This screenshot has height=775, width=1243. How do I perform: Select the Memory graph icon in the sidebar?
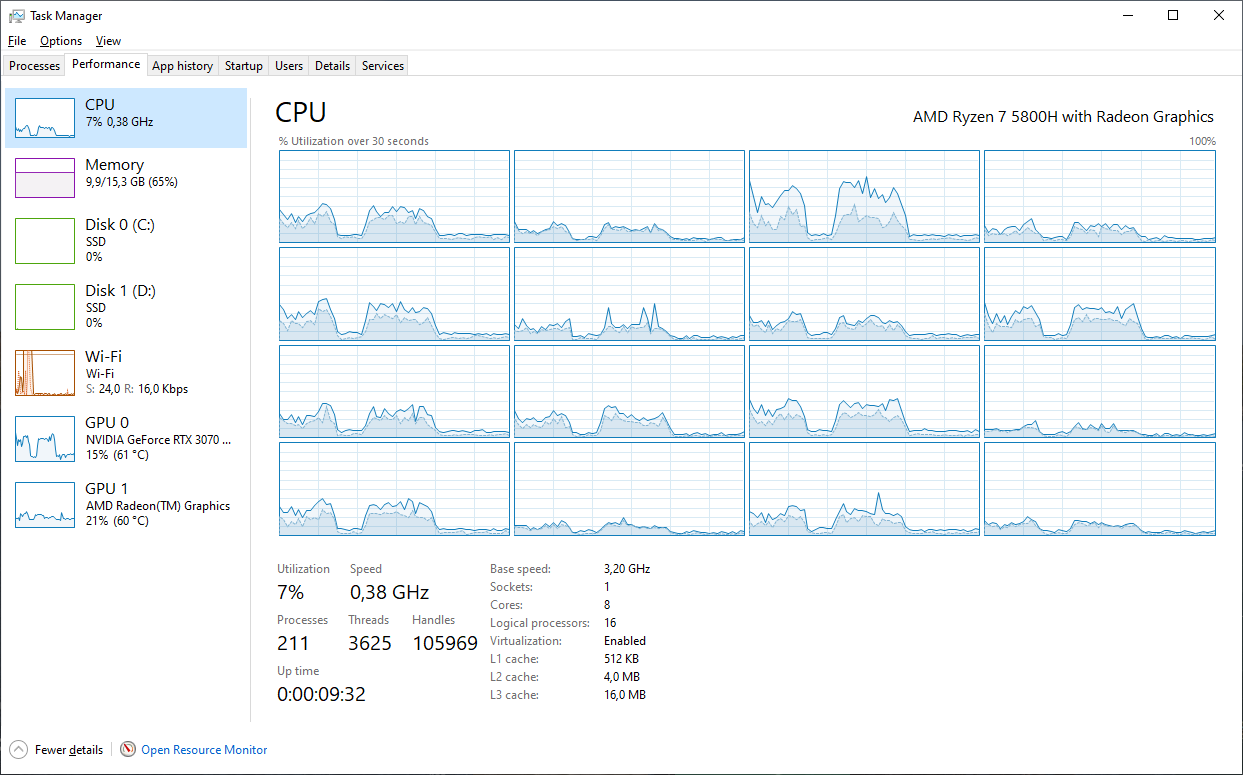(44, 177)
